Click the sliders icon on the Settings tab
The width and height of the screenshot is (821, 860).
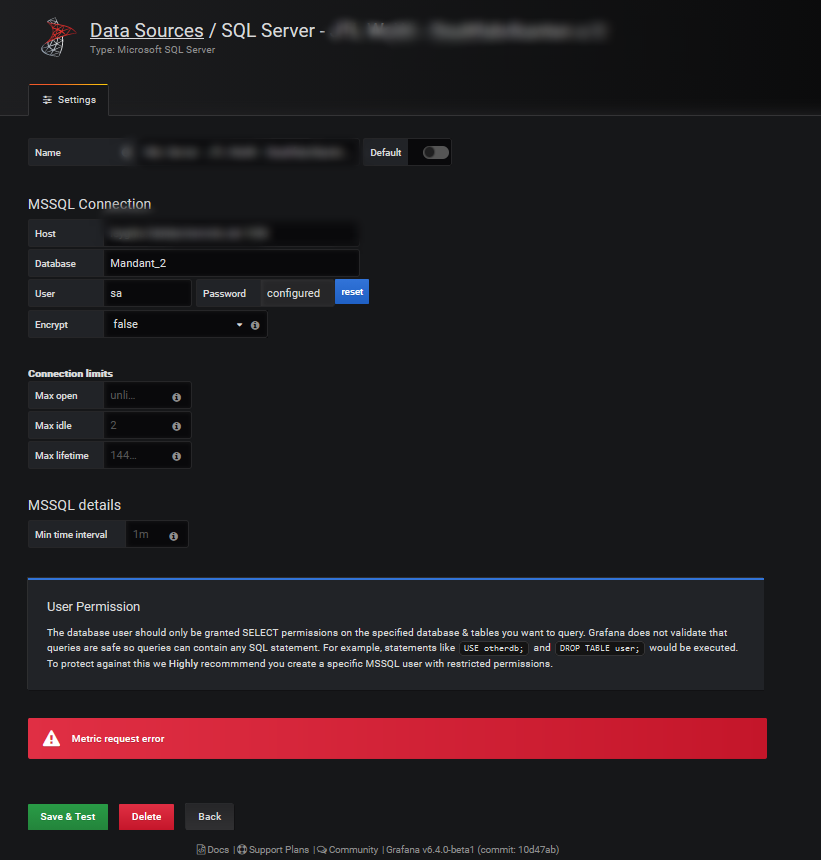tap(45, 99)
